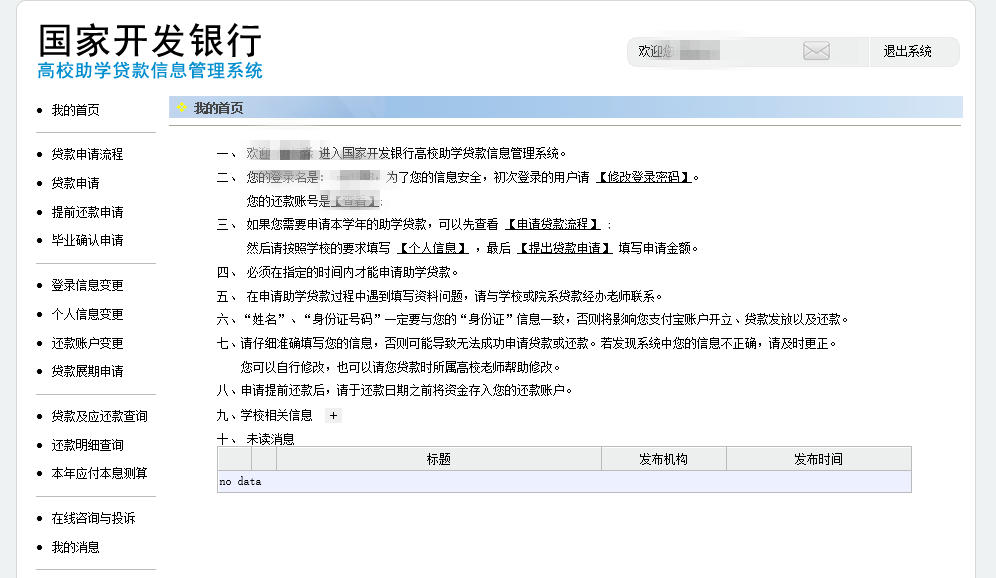
Task: Click the yellow diamond icon beside 我的首页
Action: [x=182, y=107]
